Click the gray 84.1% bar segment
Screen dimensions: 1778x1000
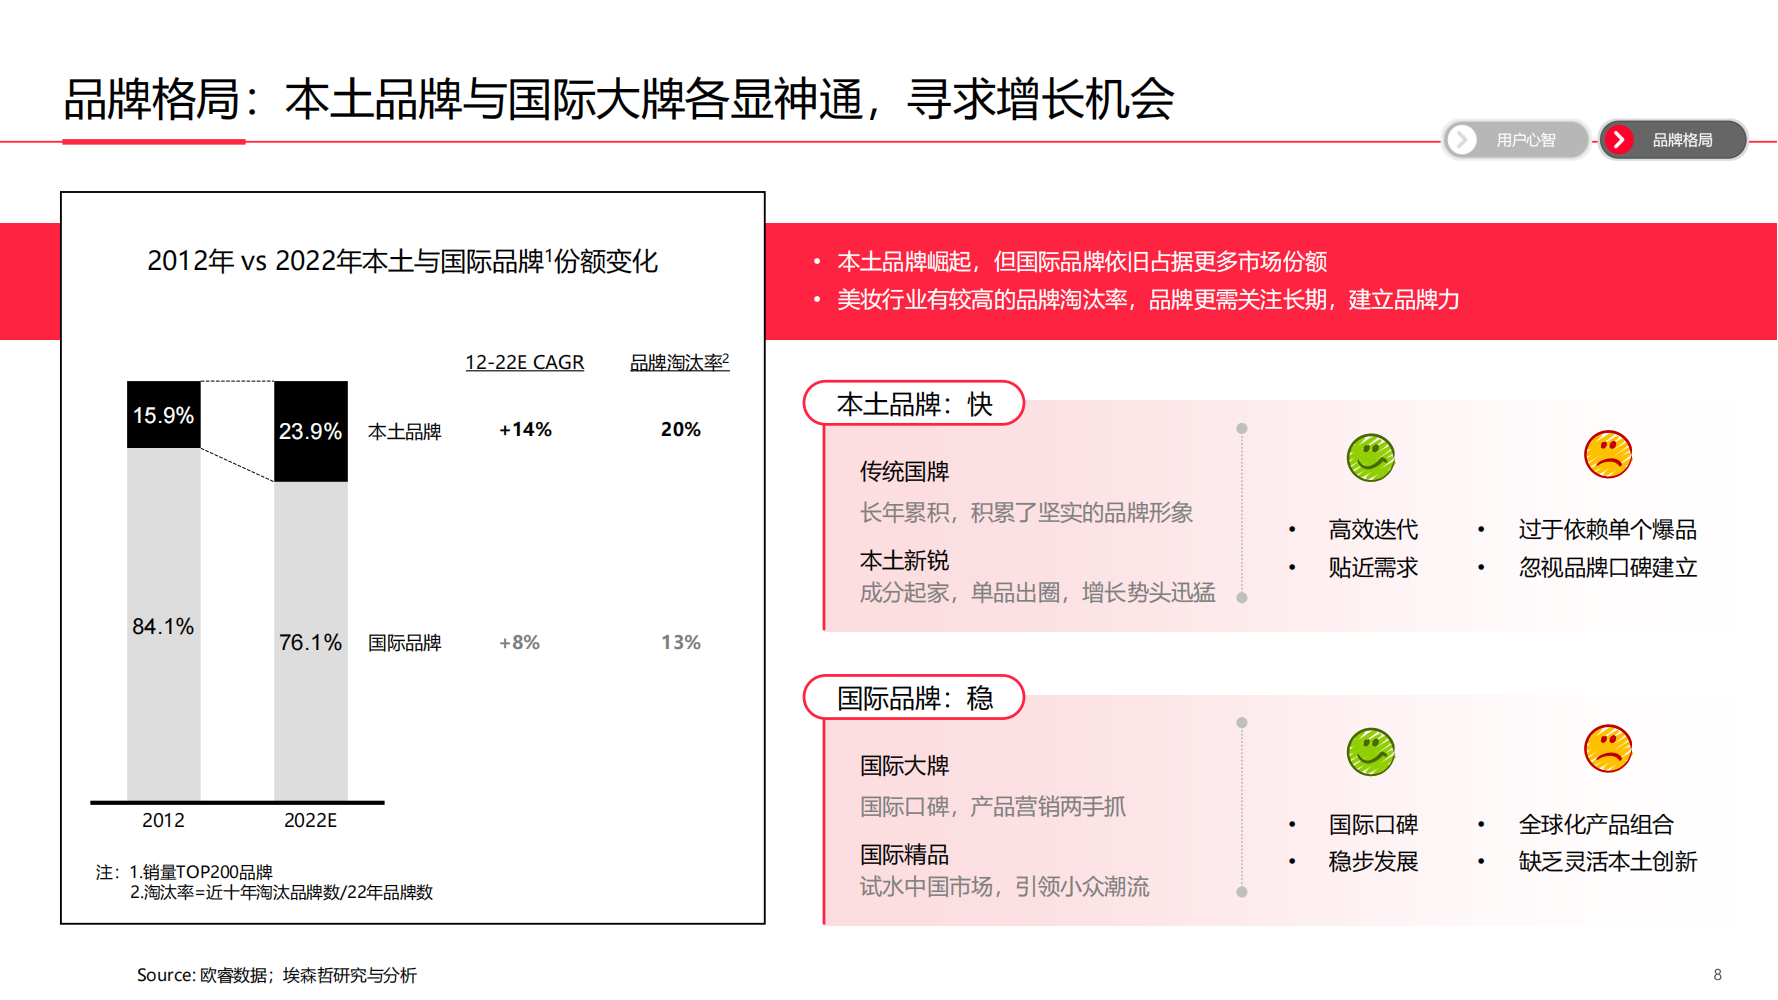(x=163, y=626)
